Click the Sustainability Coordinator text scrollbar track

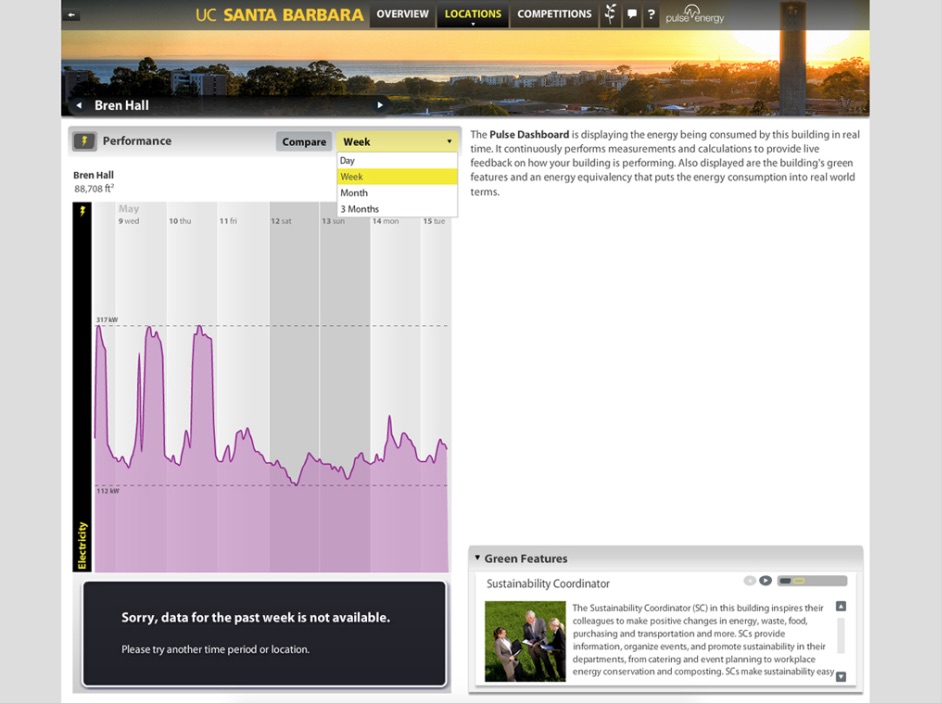click(x=841, y=636)
